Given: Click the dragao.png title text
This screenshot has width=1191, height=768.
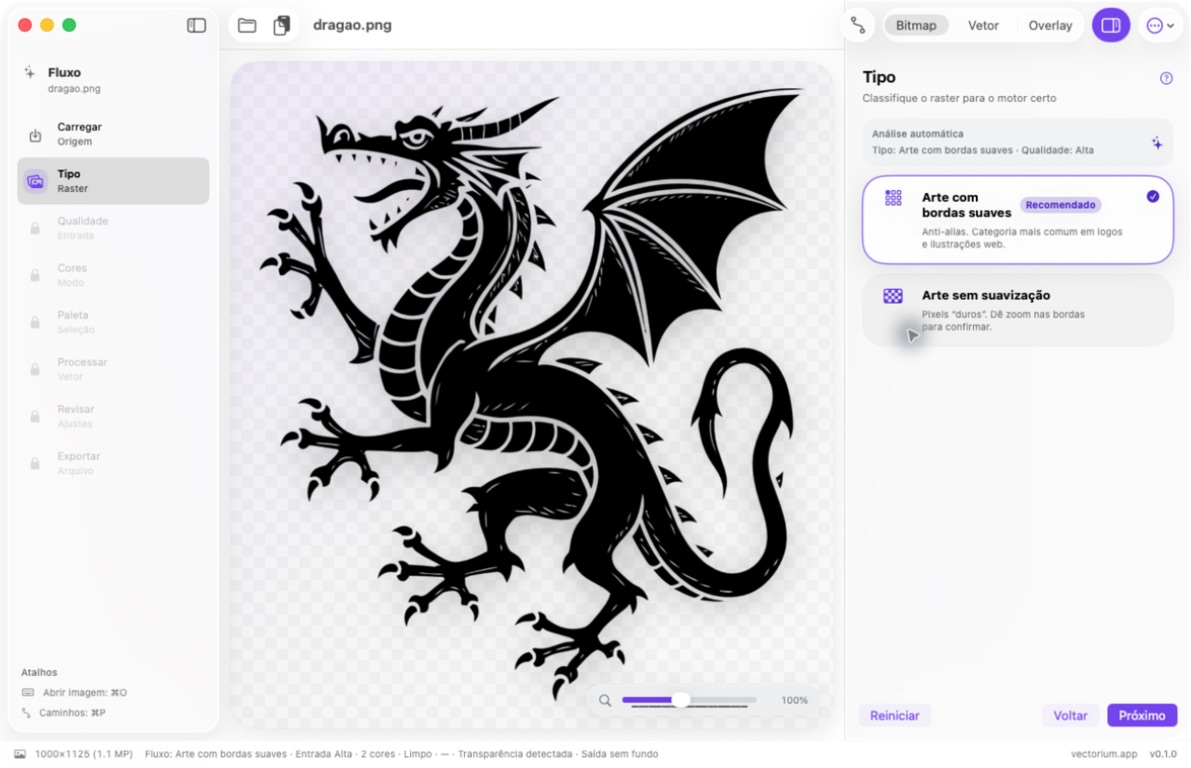Looking at the screenshot, I should [352, 25].
